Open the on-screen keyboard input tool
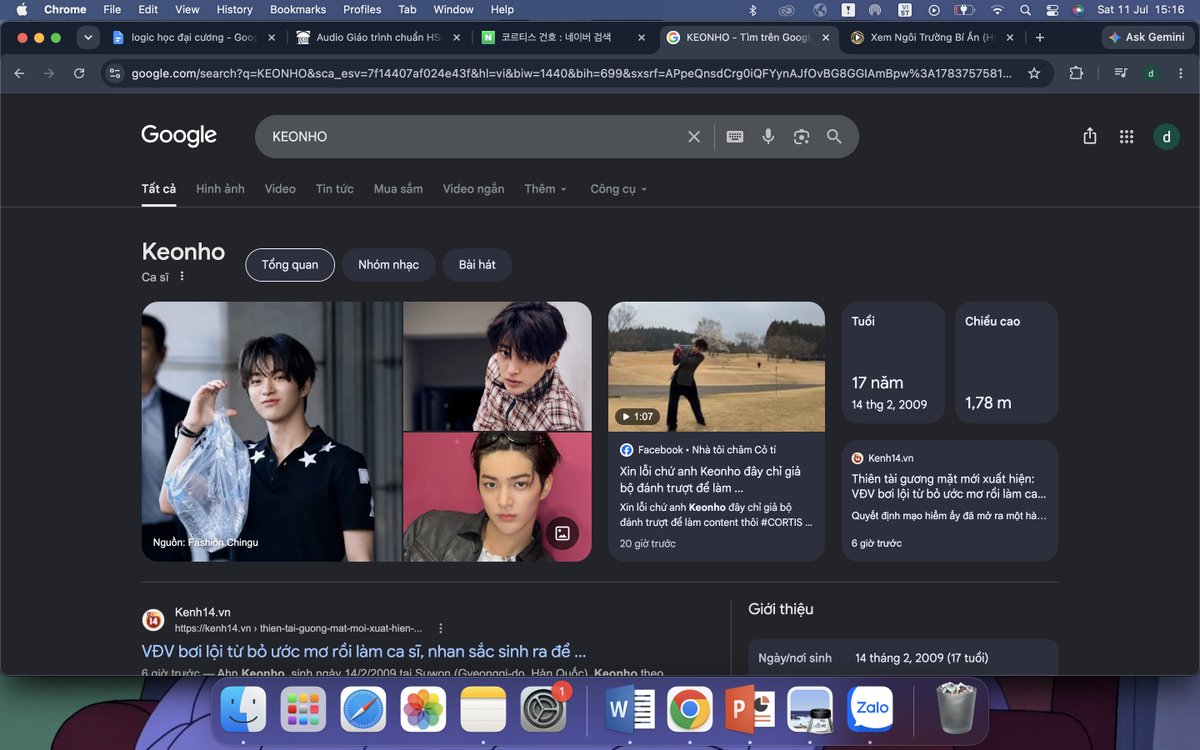 coord(735,137)
